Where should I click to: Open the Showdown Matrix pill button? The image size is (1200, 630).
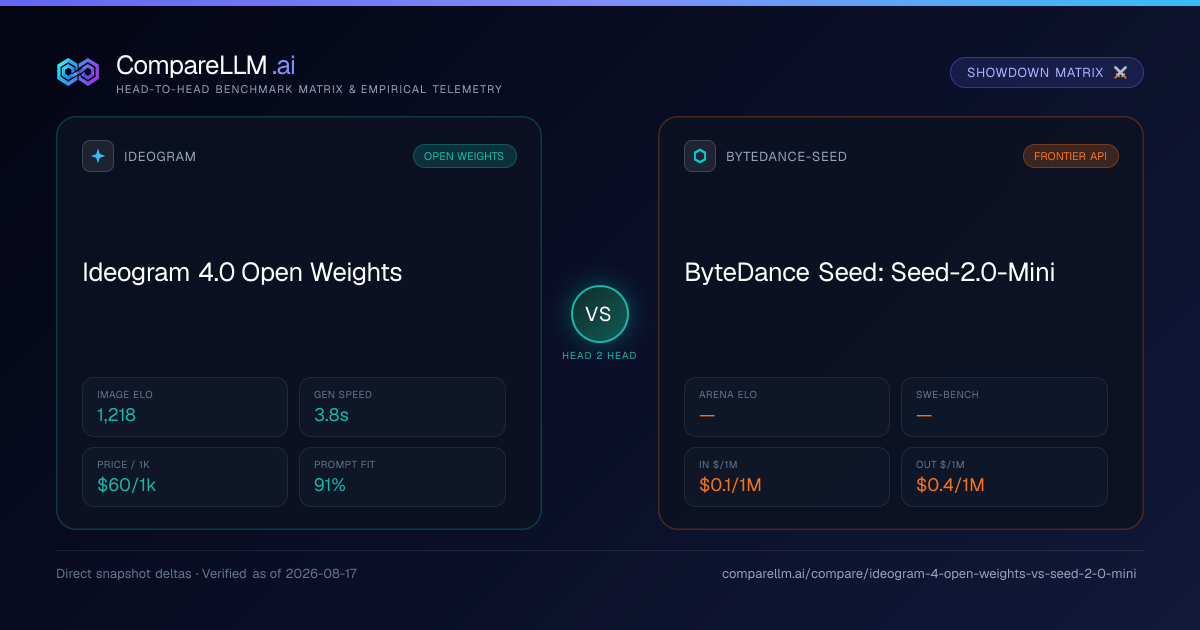pos(1047,73)
